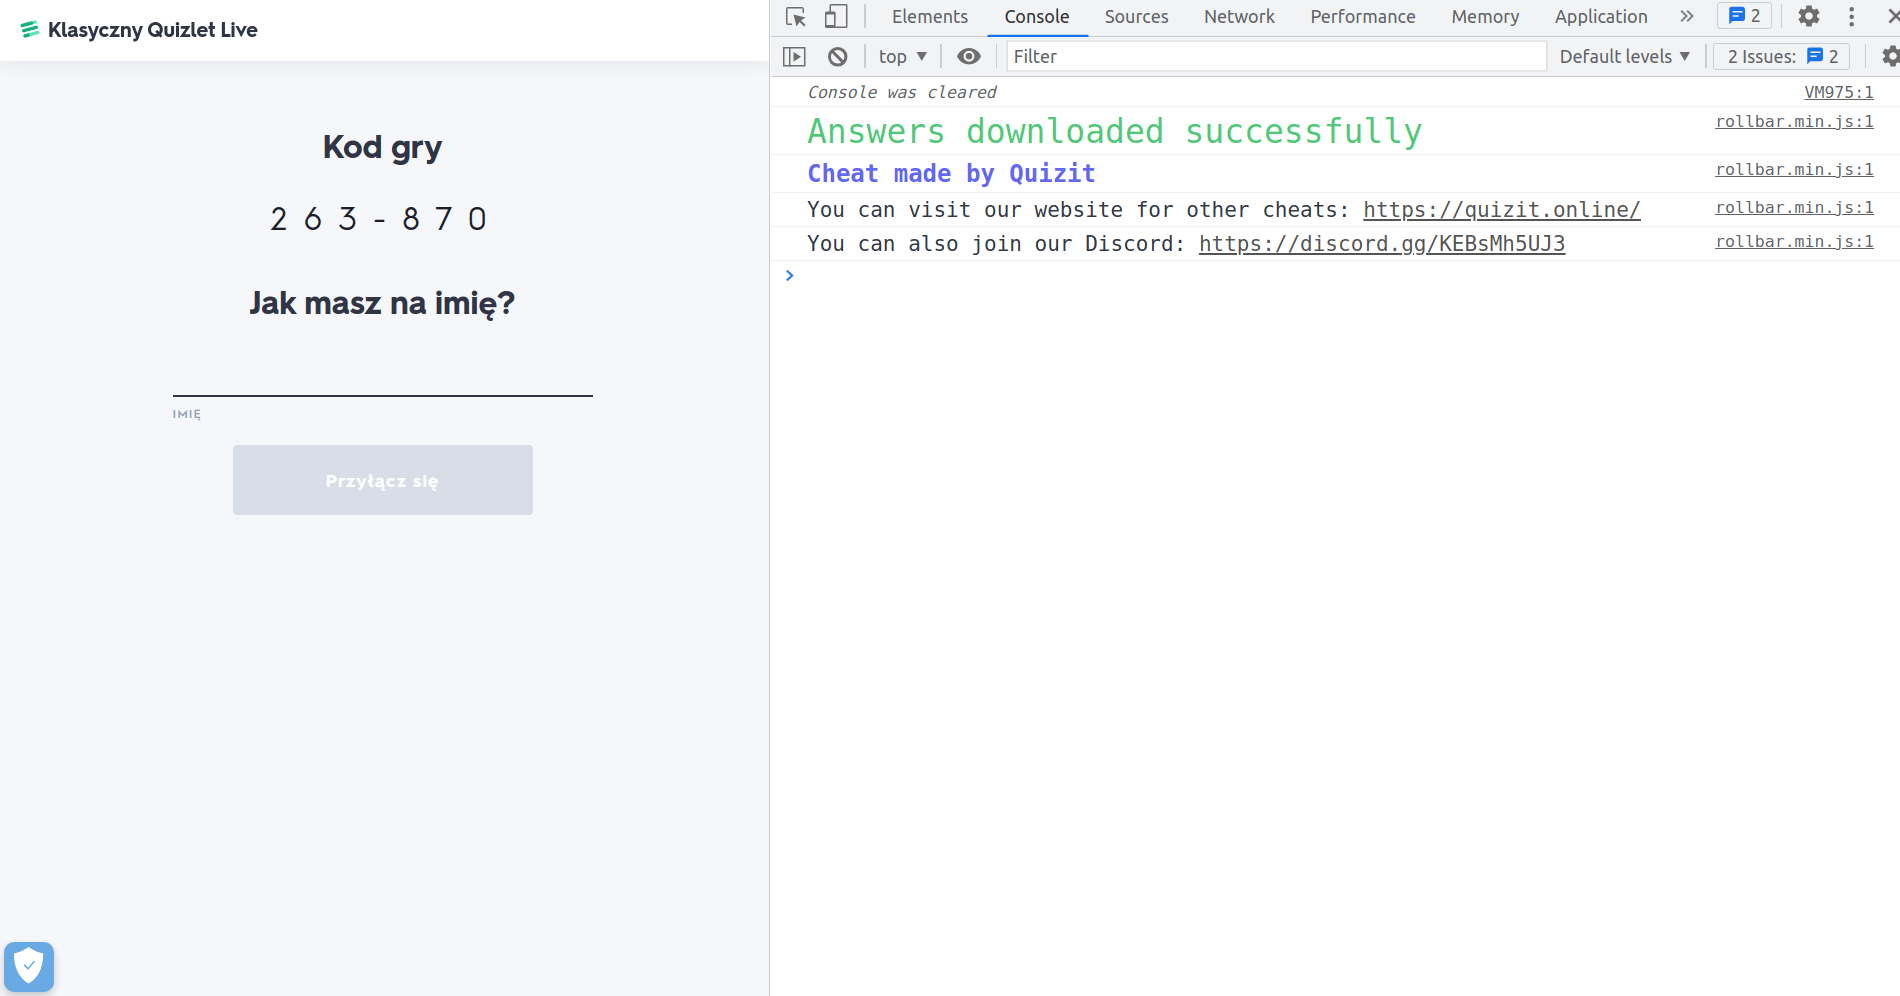Switch to the Elements tab
1900x996 pixels.
[x=929, y=17]
